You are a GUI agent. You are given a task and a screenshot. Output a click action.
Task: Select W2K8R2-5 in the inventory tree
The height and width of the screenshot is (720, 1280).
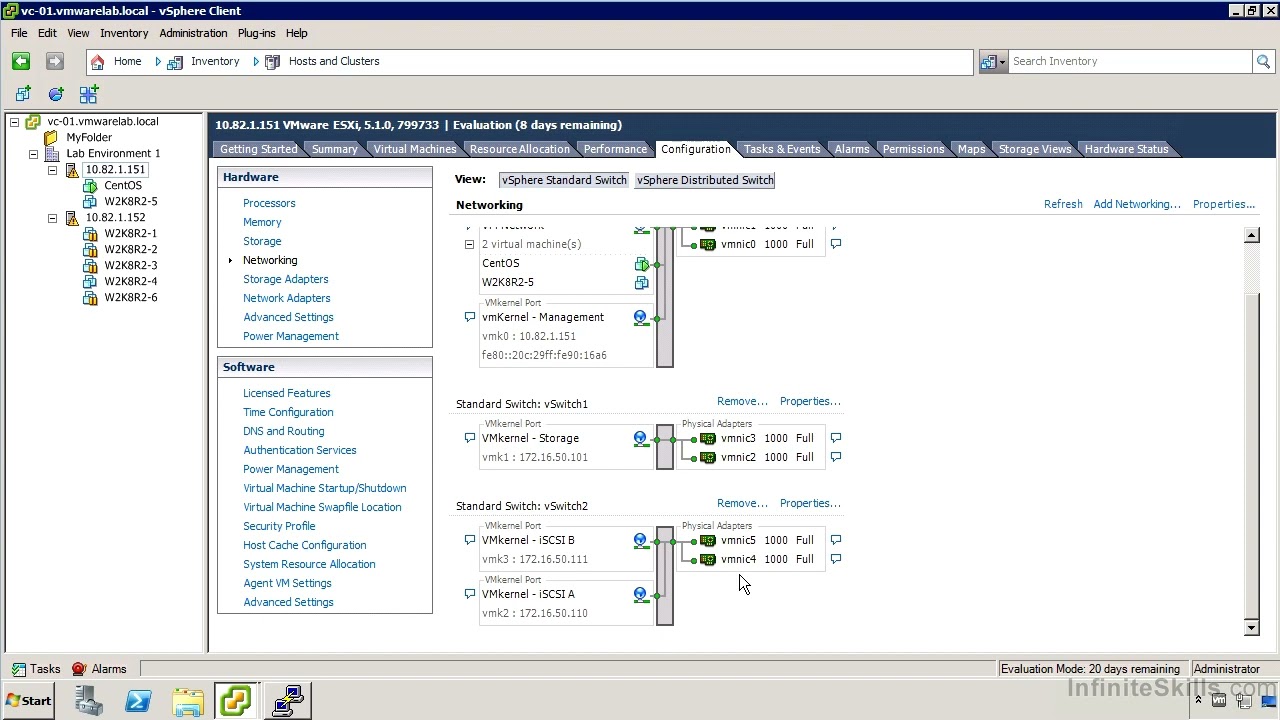(131, 202)
